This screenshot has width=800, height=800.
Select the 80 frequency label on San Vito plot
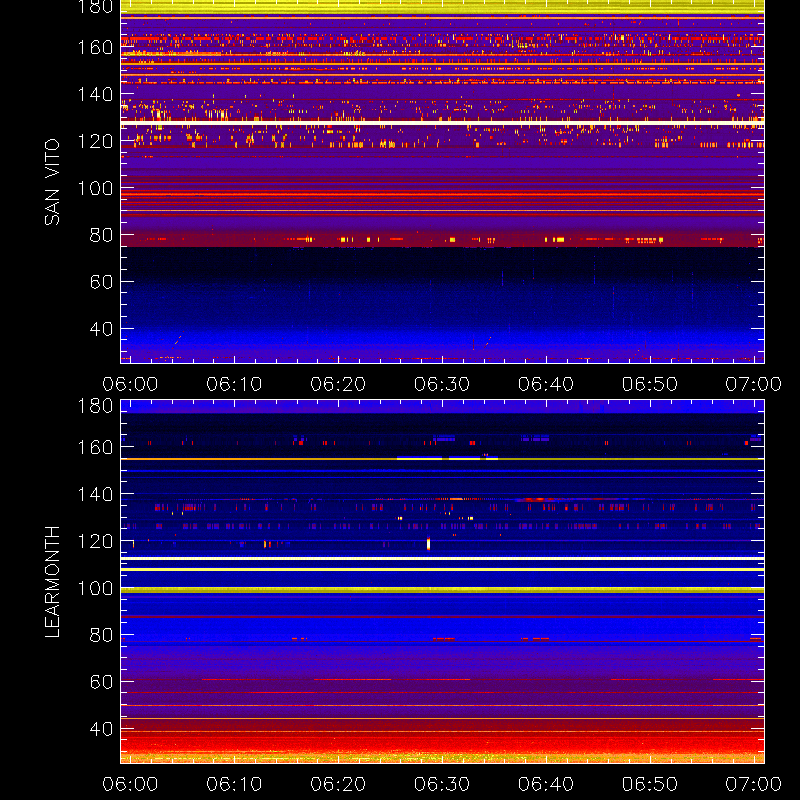101,235
